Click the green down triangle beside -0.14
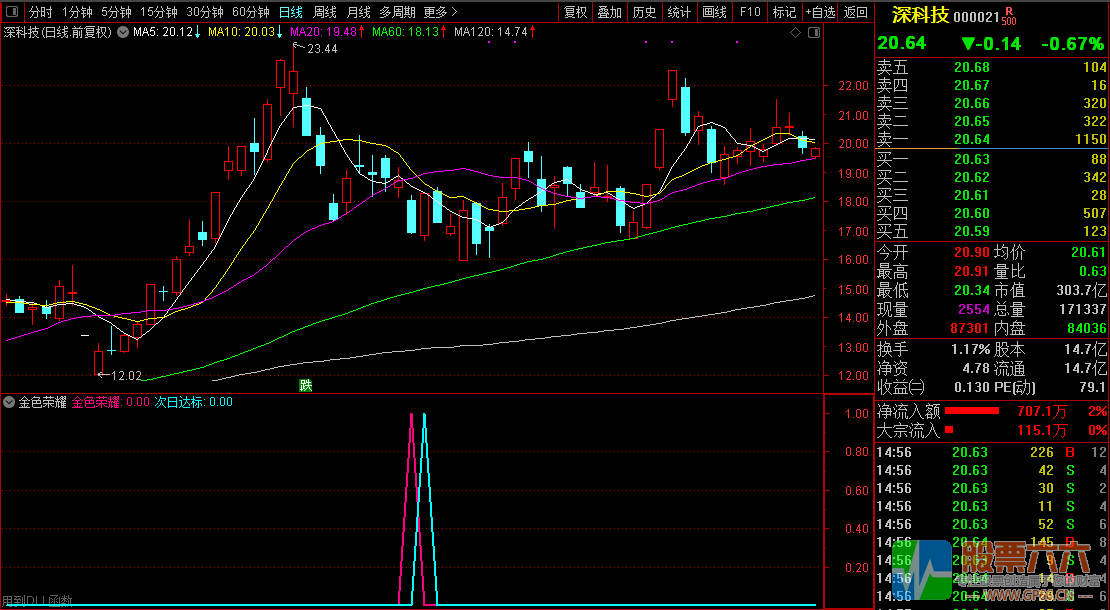 (x=968, y=44)
